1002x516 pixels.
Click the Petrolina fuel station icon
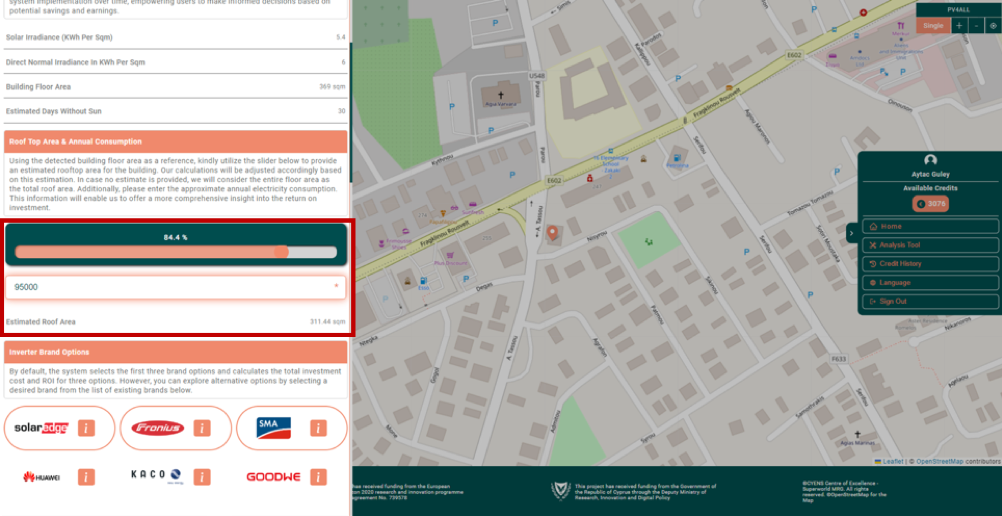tap(677, 157)
